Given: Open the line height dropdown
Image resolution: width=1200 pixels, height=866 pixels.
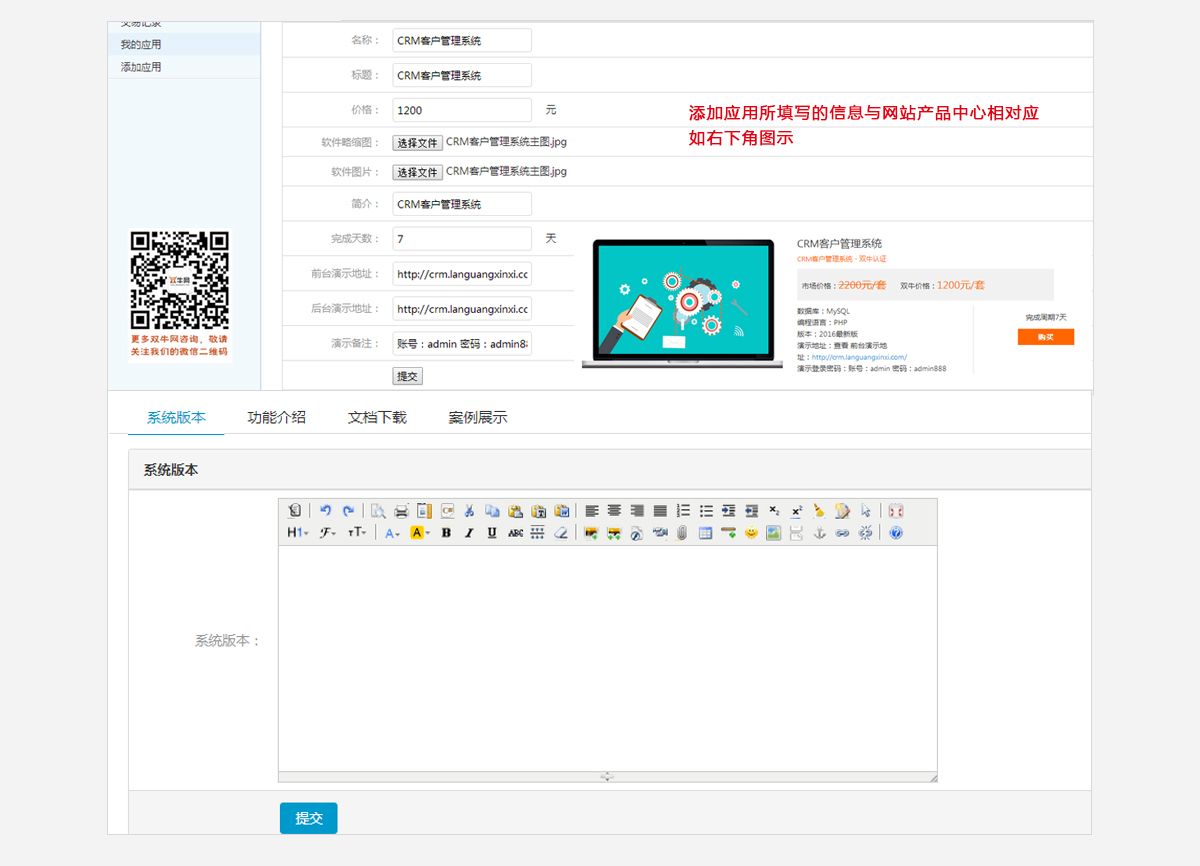Looking at the screenshot, I should point(538,533).
